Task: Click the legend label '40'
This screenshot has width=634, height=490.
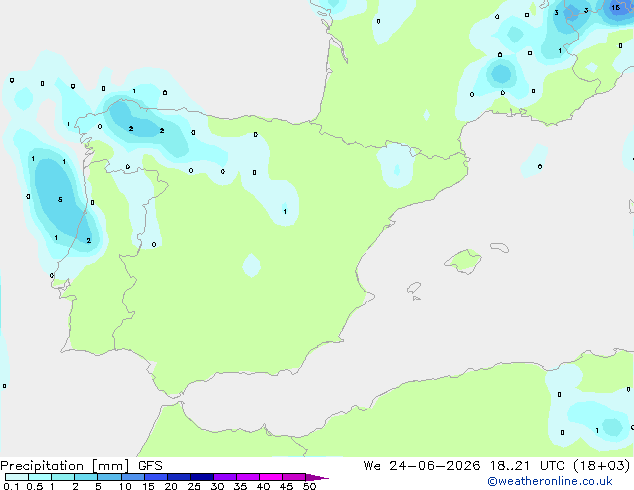Action: pos(263,486)
